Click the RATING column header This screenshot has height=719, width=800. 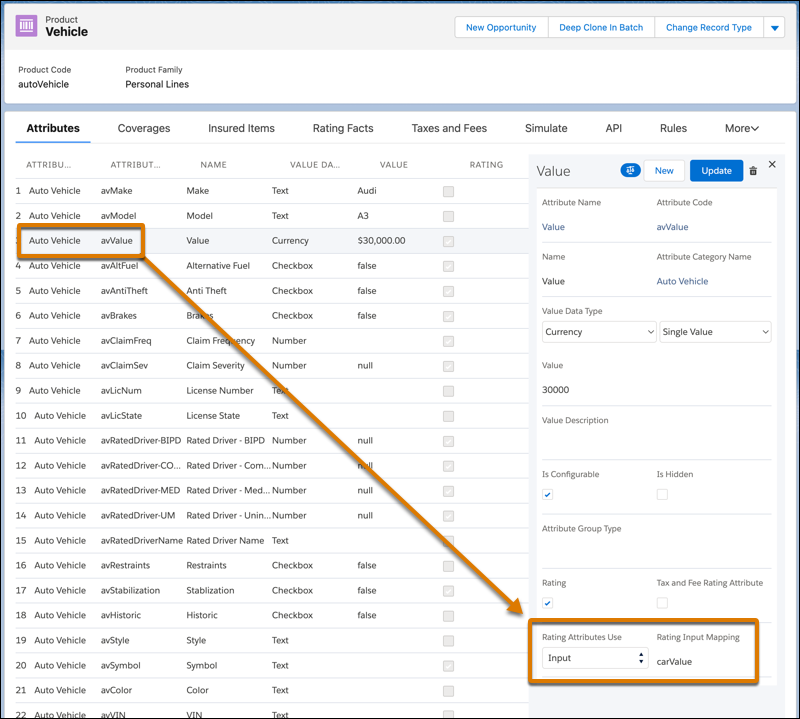486,165
